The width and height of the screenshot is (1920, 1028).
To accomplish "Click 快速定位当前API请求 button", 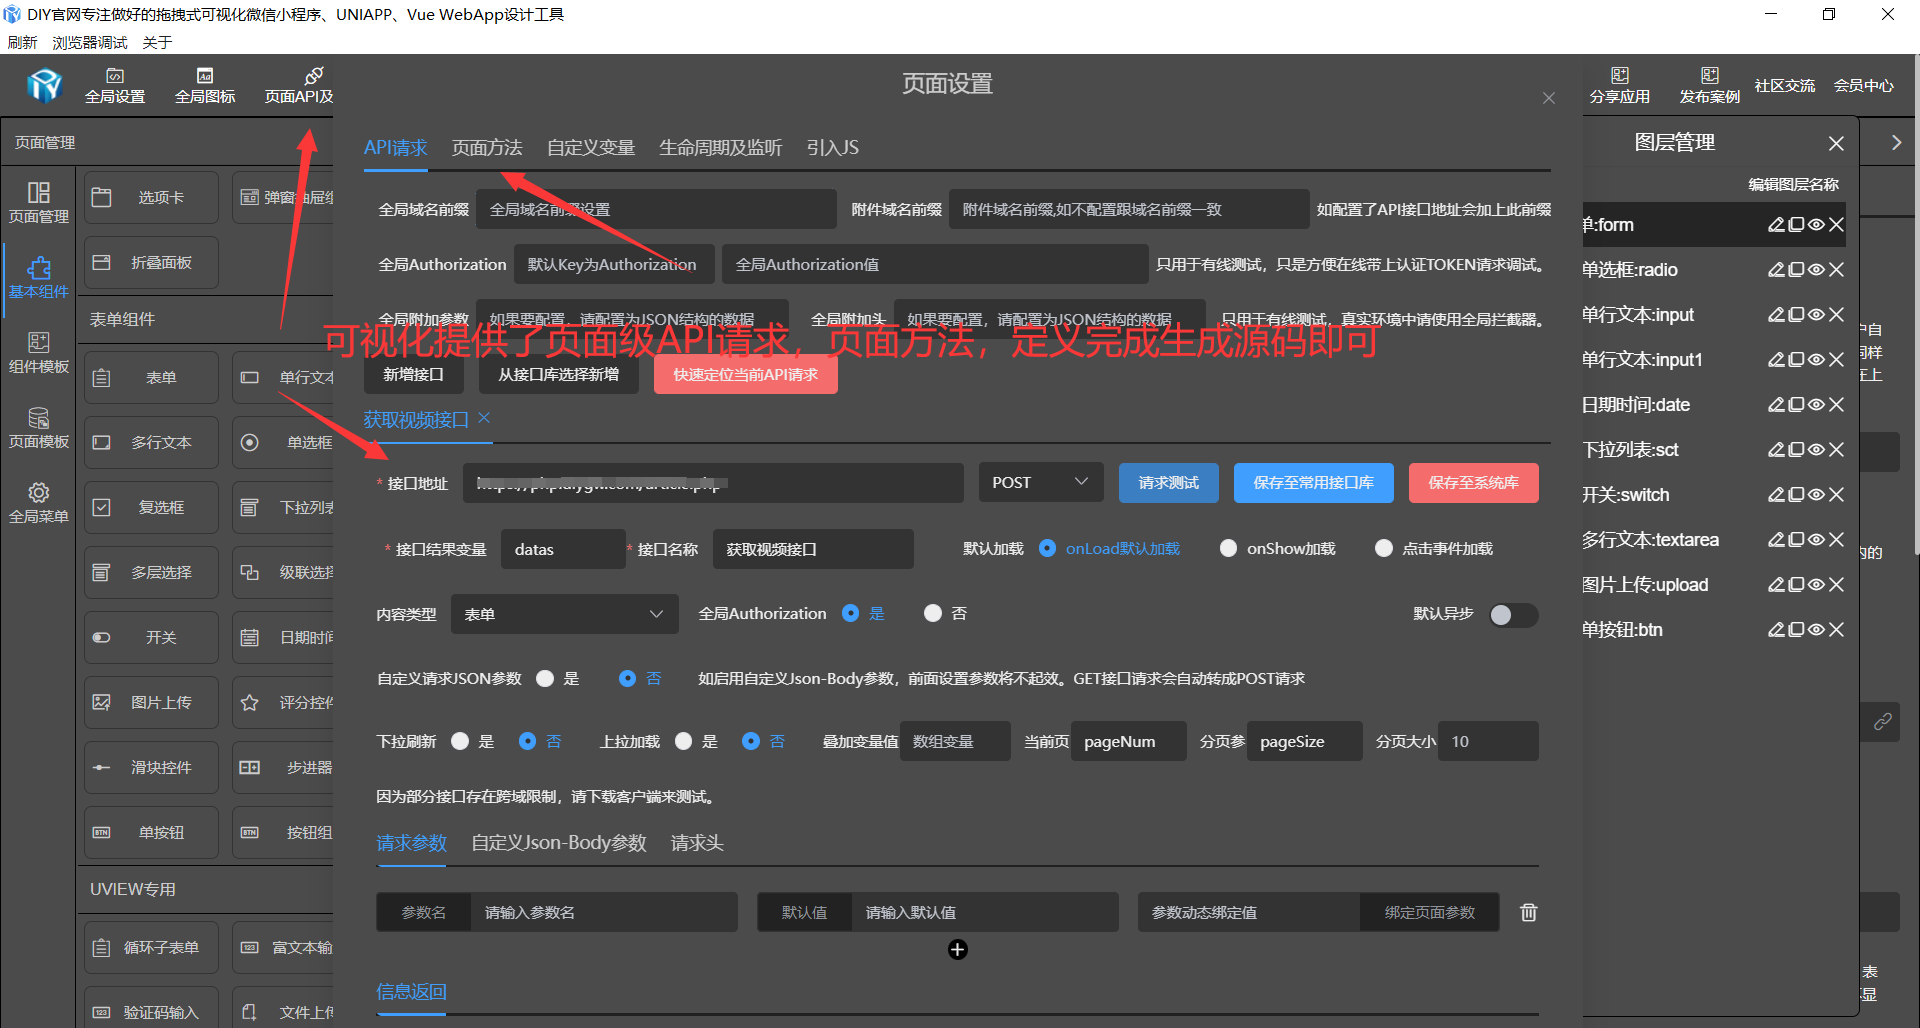I will coord(745,374).
